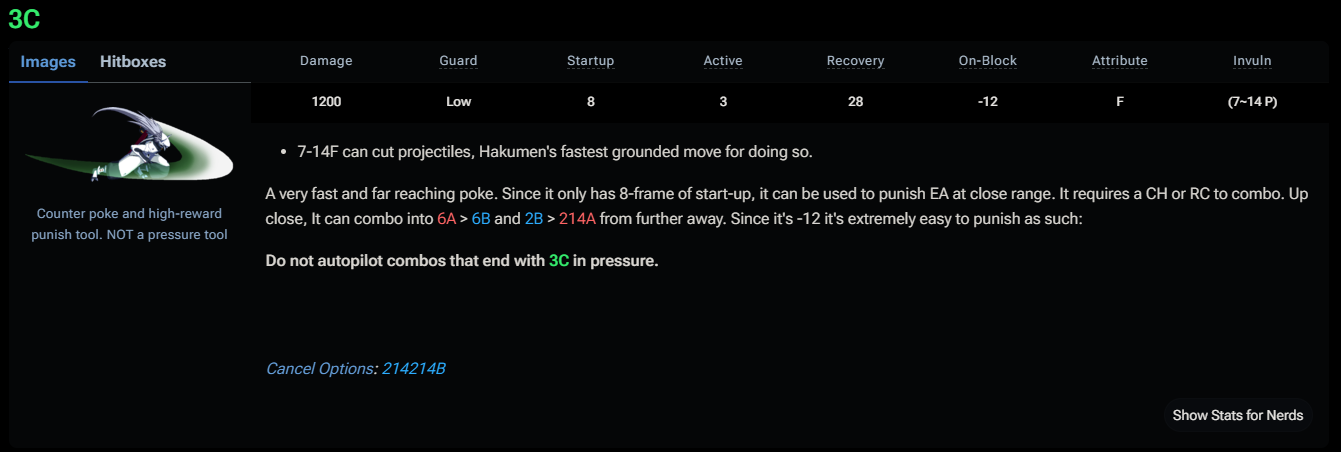
Task: Select the Attribute column header
Action: tap(1119, 61)
